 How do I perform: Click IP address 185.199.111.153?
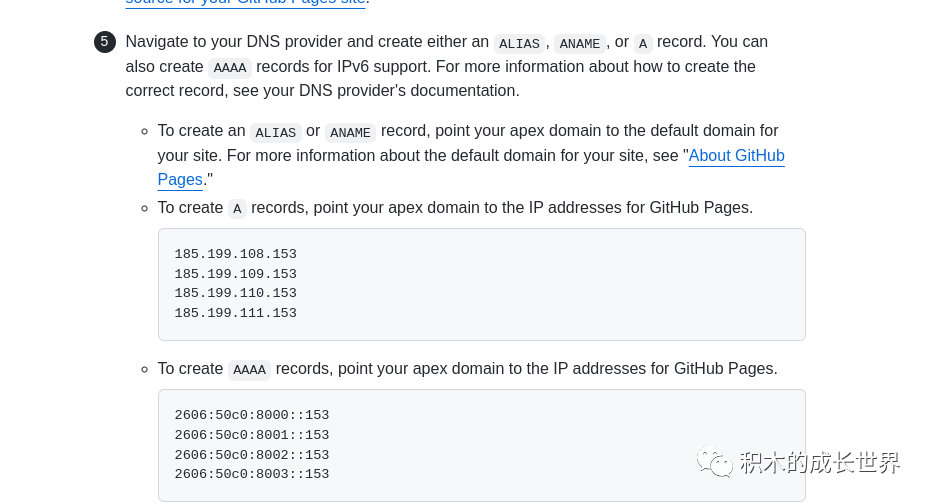(x=236, y=313)
